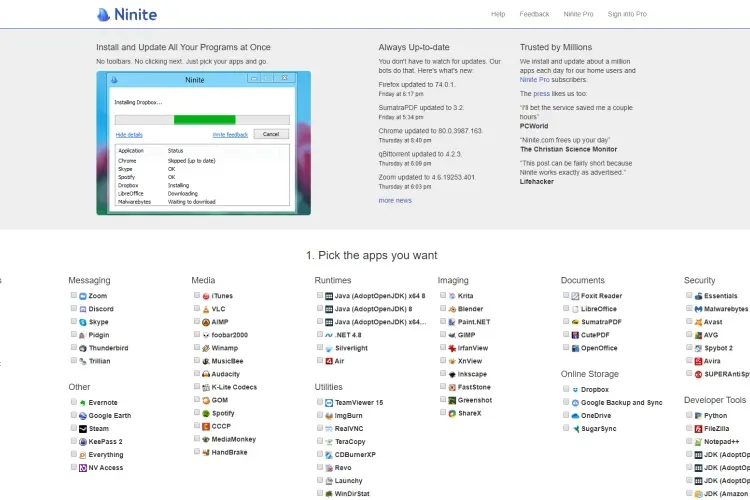Click the Audacity headphones icon
This screenshot has width=750, height=500.
point(206,374)
